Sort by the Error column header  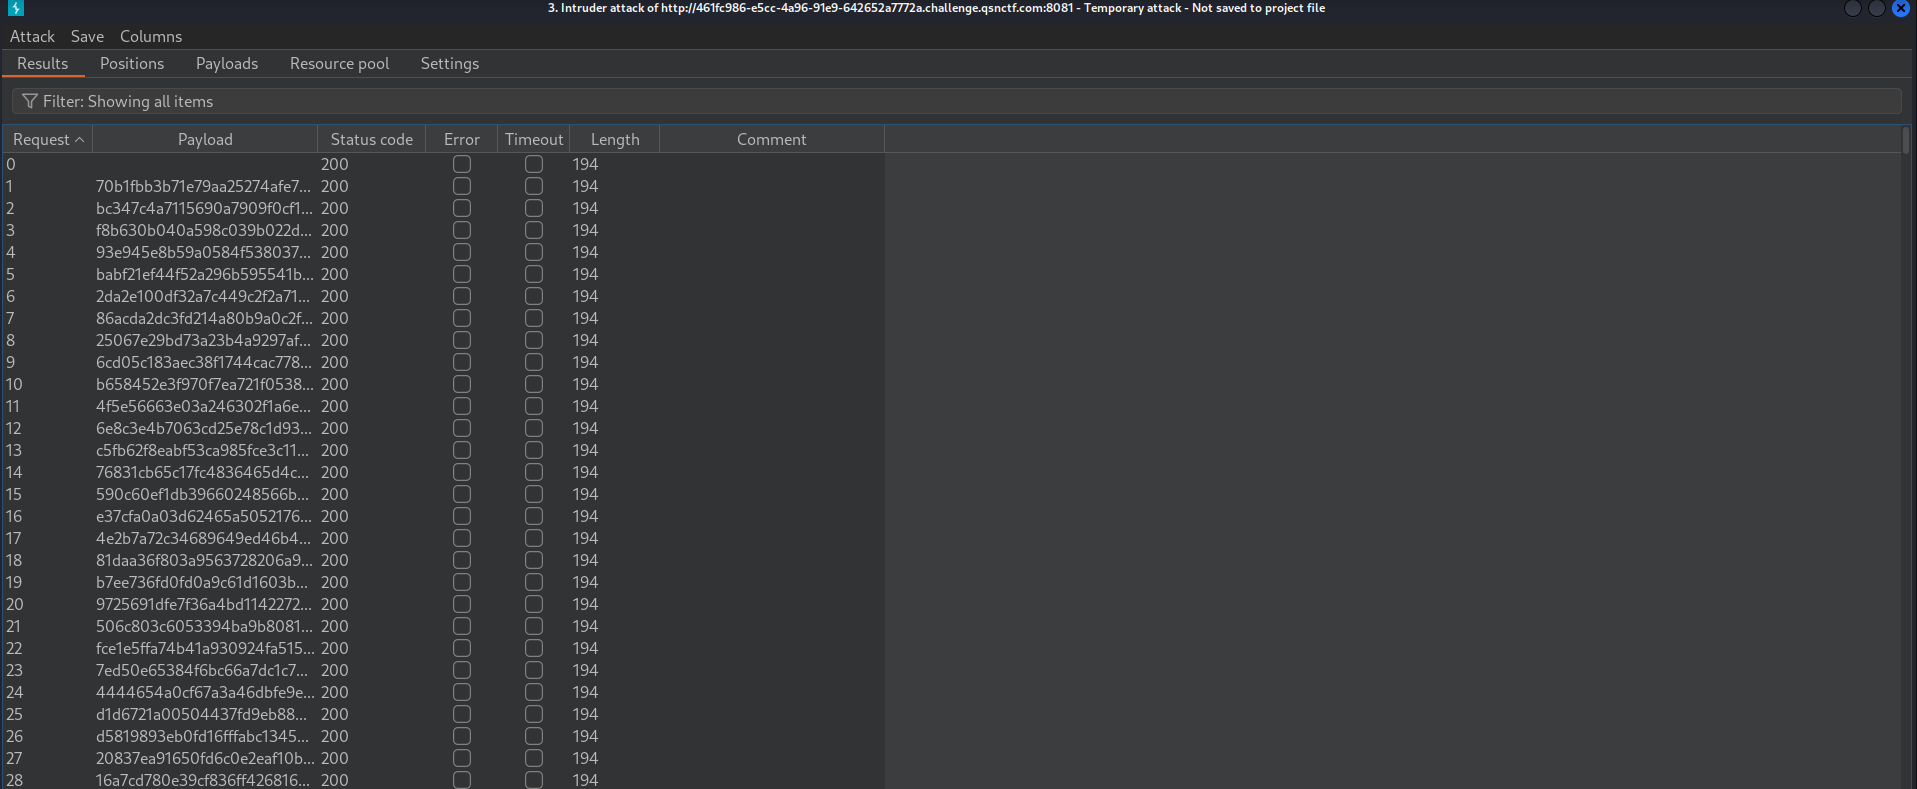462,139
